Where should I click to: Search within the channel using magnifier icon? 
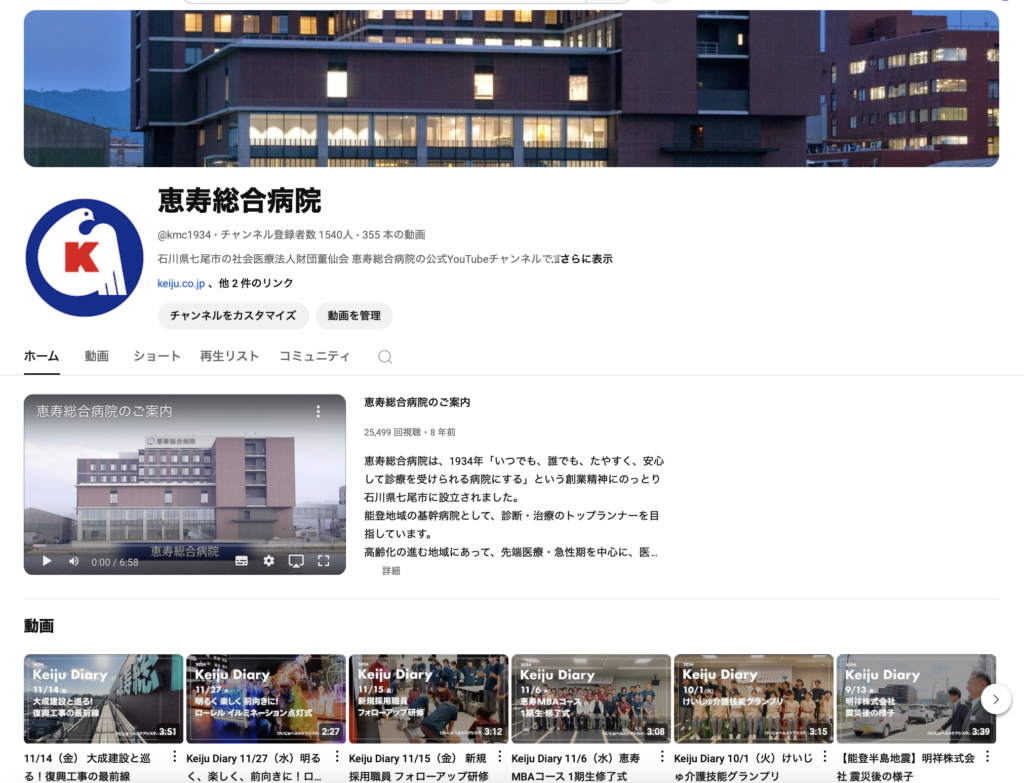coord(385,357)
